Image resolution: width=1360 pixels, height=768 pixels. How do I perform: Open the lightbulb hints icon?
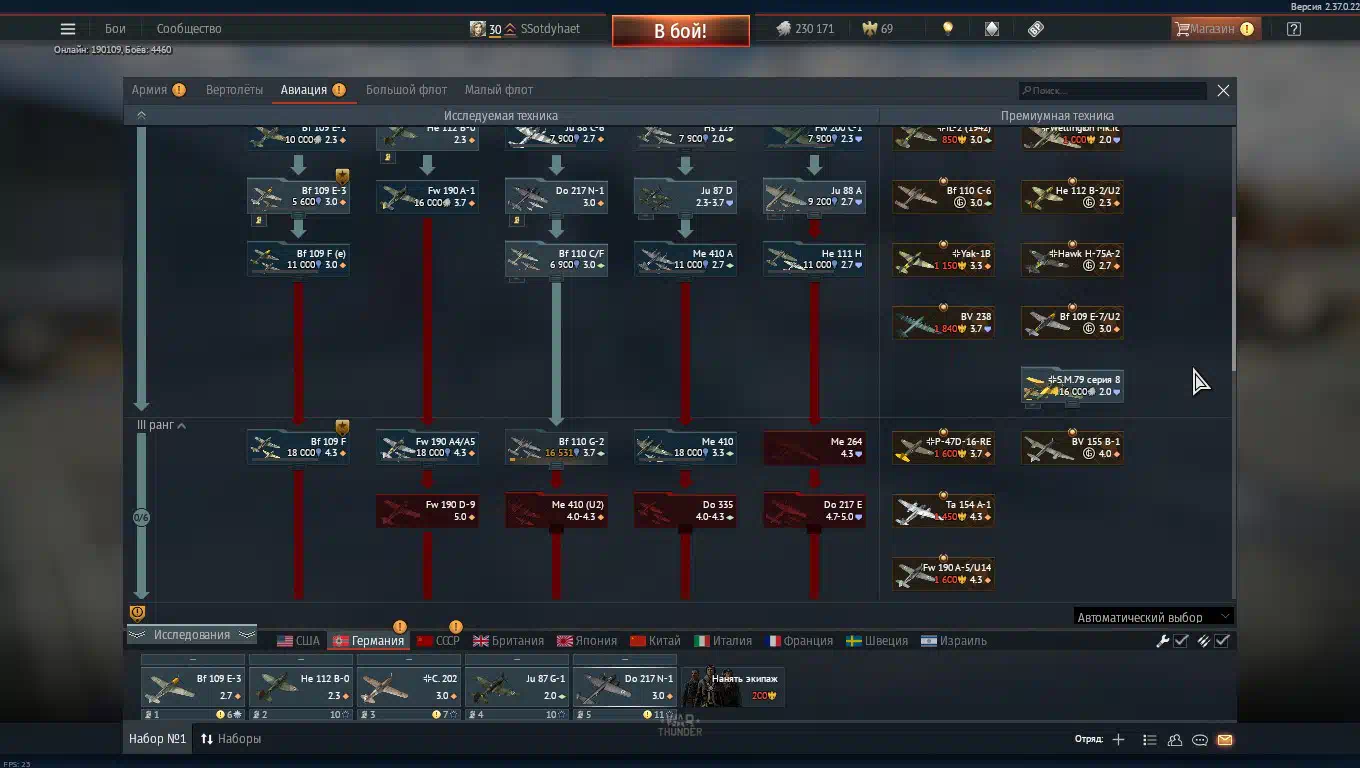(x=948, y=29)
